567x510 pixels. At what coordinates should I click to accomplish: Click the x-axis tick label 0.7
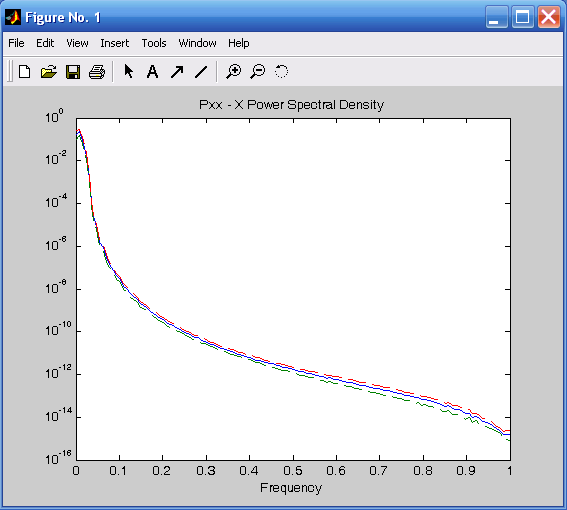click(x=379, y=471)
